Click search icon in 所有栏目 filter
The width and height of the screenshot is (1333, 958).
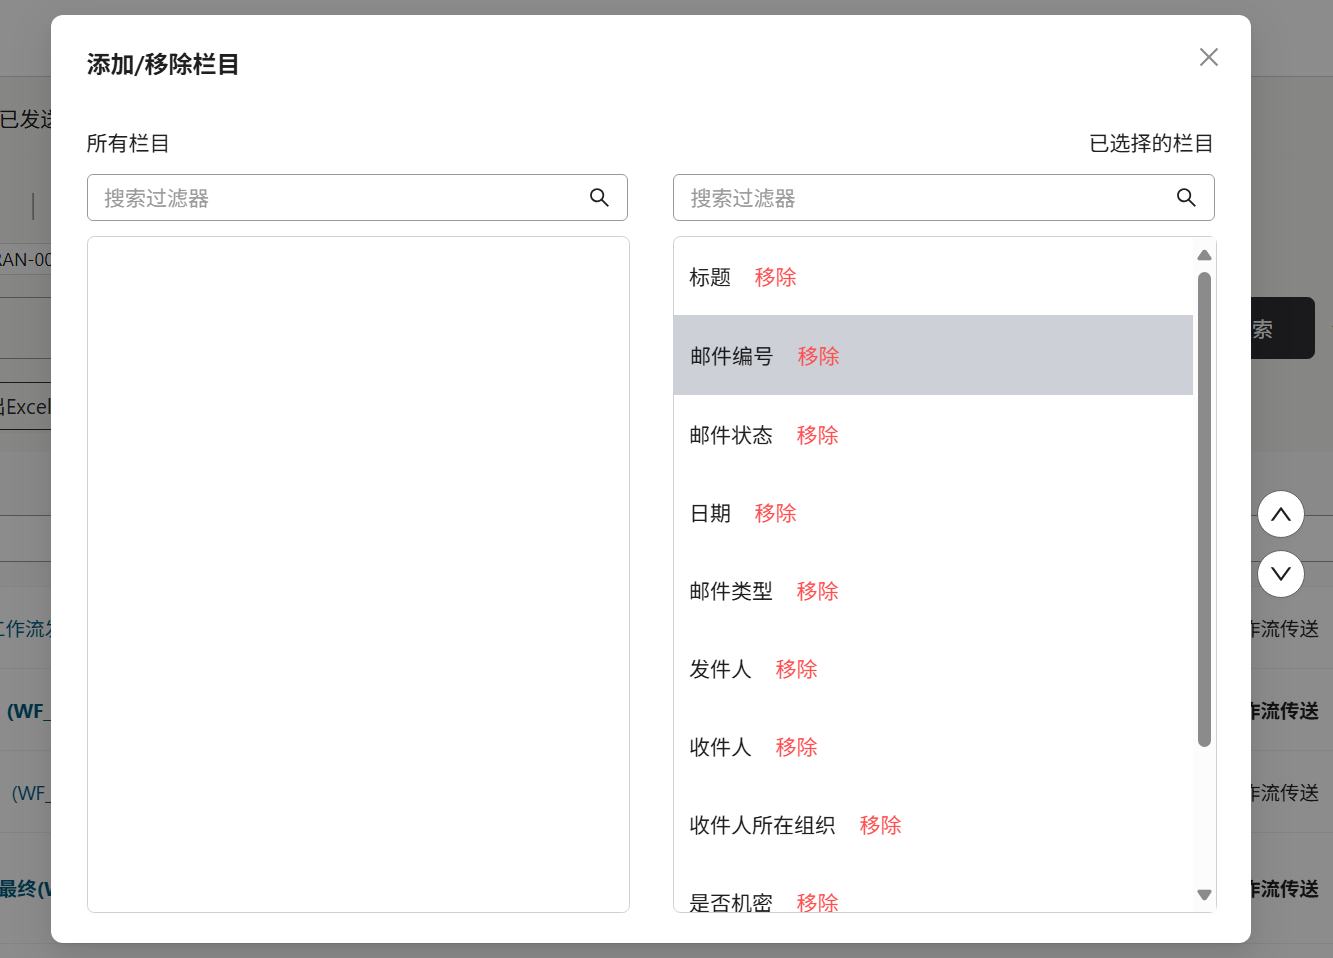(x=599, y=198)
